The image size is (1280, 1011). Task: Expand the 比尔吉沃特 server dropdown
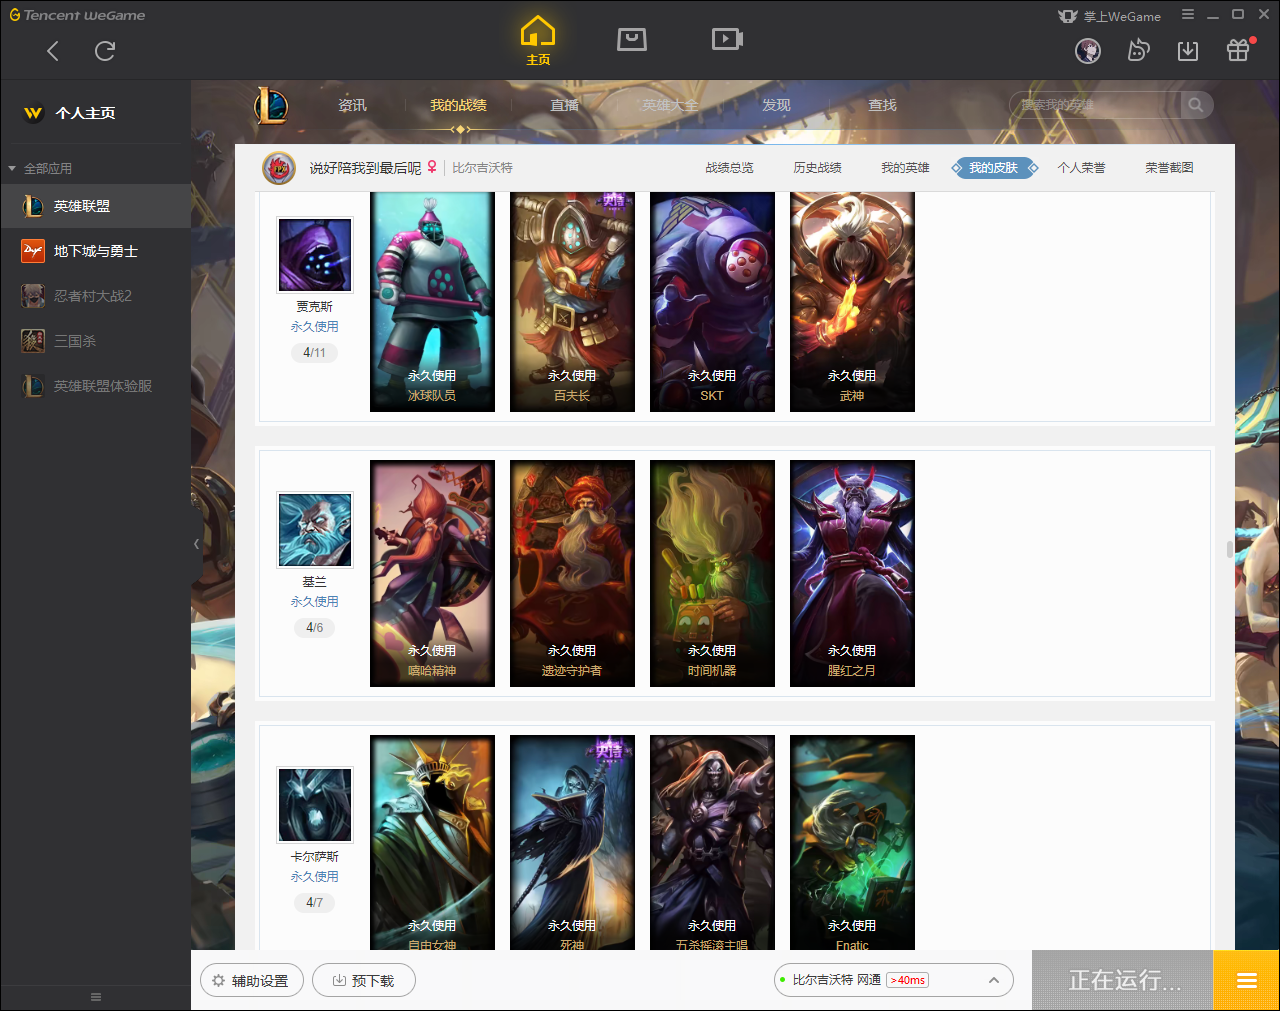coord(894,980)
